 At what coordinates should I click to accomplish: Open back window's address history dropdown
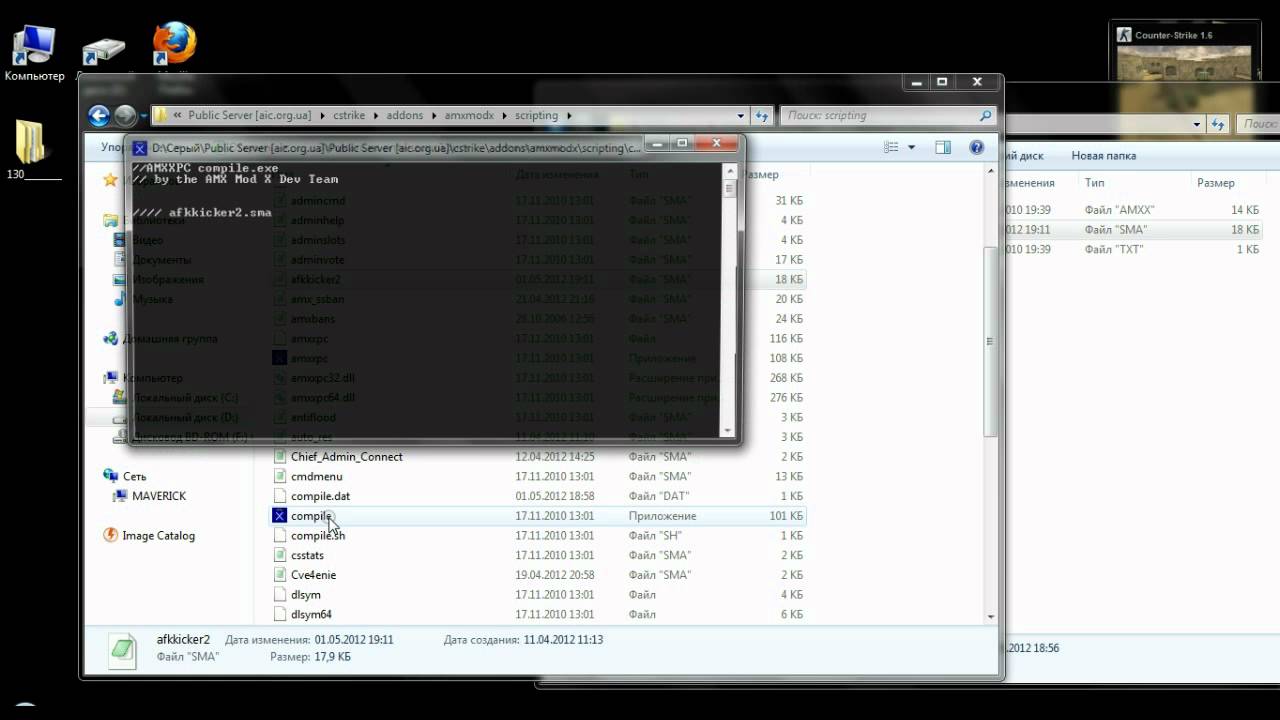1198,124
